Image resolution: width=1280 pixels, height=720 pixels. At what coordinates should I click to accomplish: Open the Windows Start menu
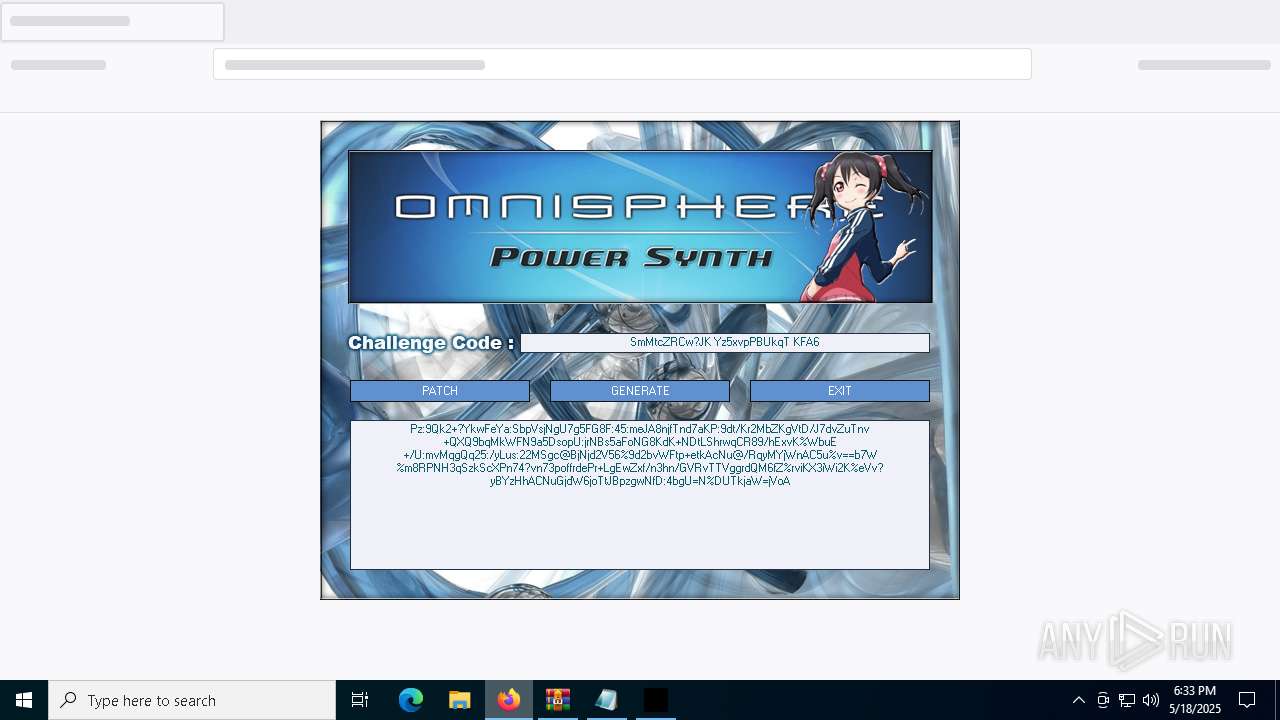[x=24, y=700]
